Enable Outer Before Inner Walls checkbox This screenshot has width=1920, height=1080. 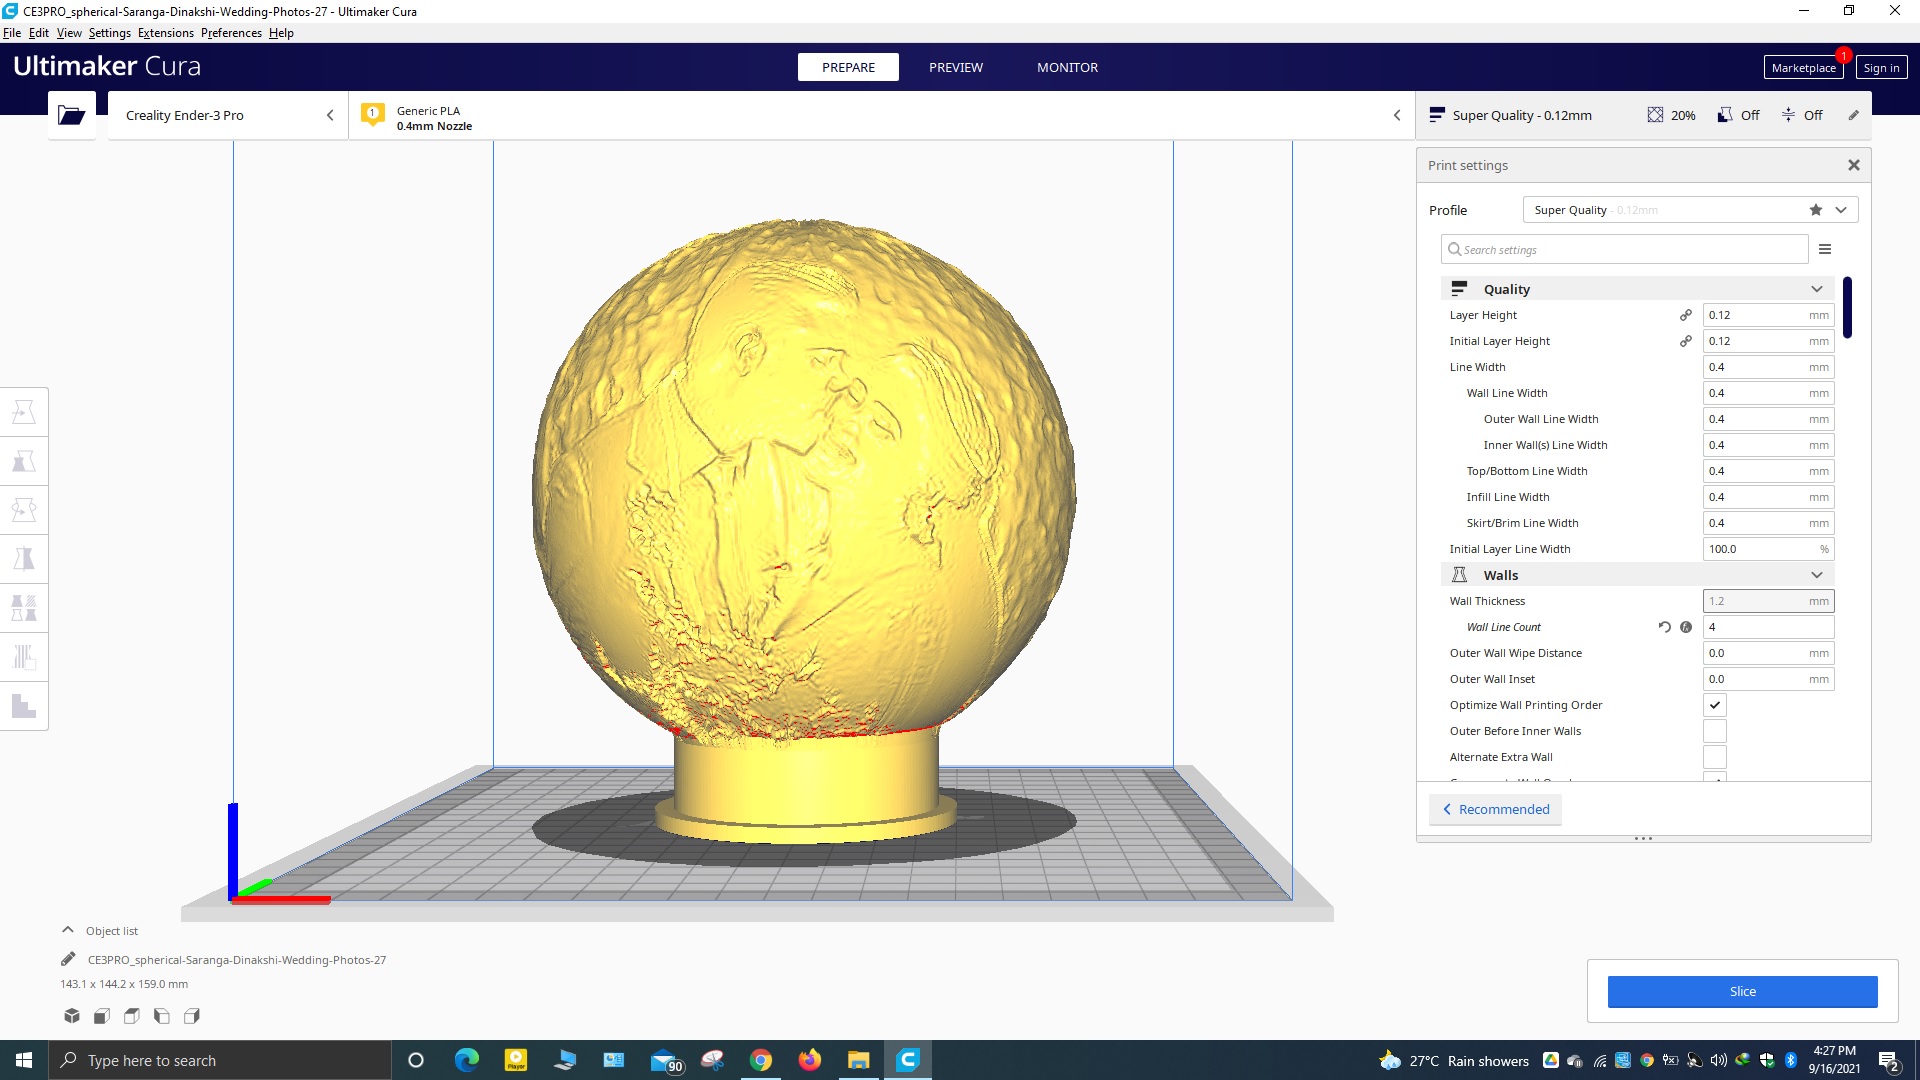(1715, 731)
